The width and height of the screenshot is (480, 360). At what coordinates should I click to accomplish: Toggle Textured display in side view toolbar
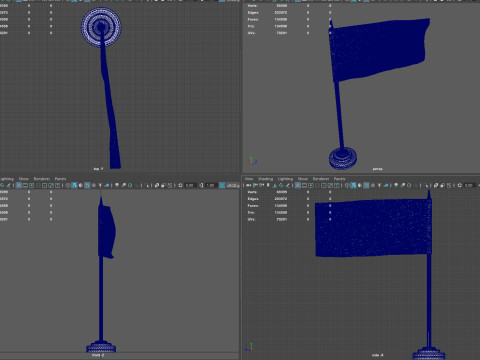[x=373, y=185]
